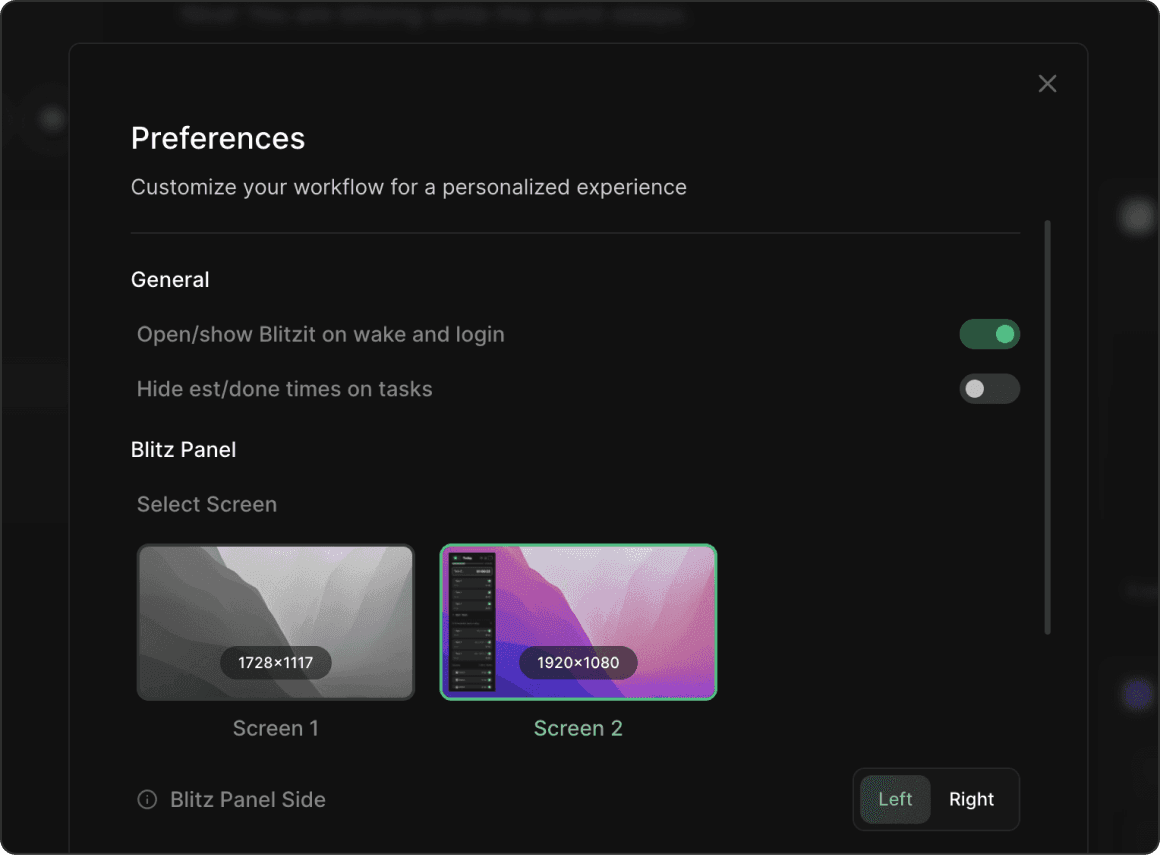Click the Open/show Blitzit on wake label
This screenshot has width=1160, height=855.
tap(320, 334)
